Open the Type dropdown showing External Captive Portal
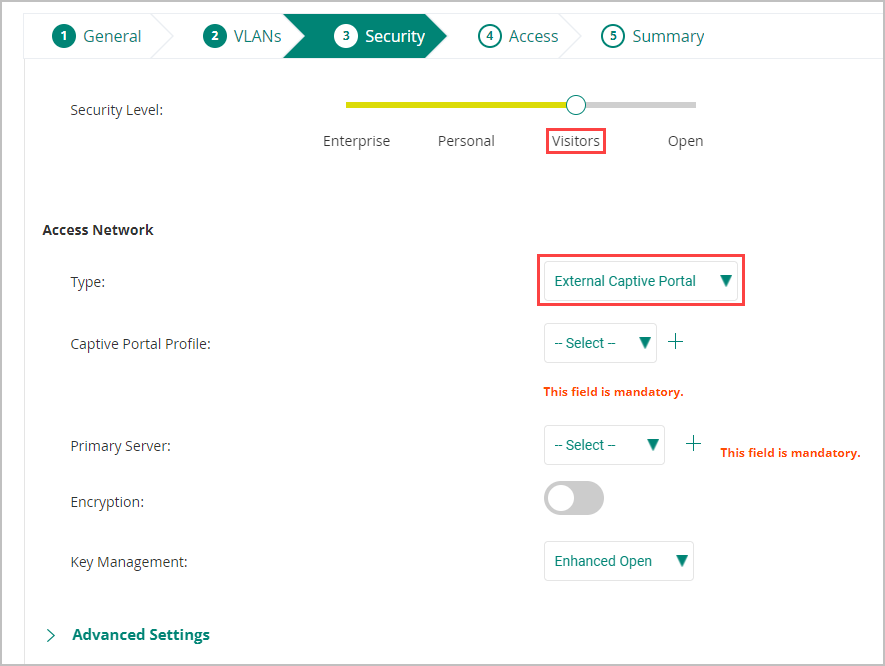The width and height of the screenshot is (885, 666). tap(641, 281)
